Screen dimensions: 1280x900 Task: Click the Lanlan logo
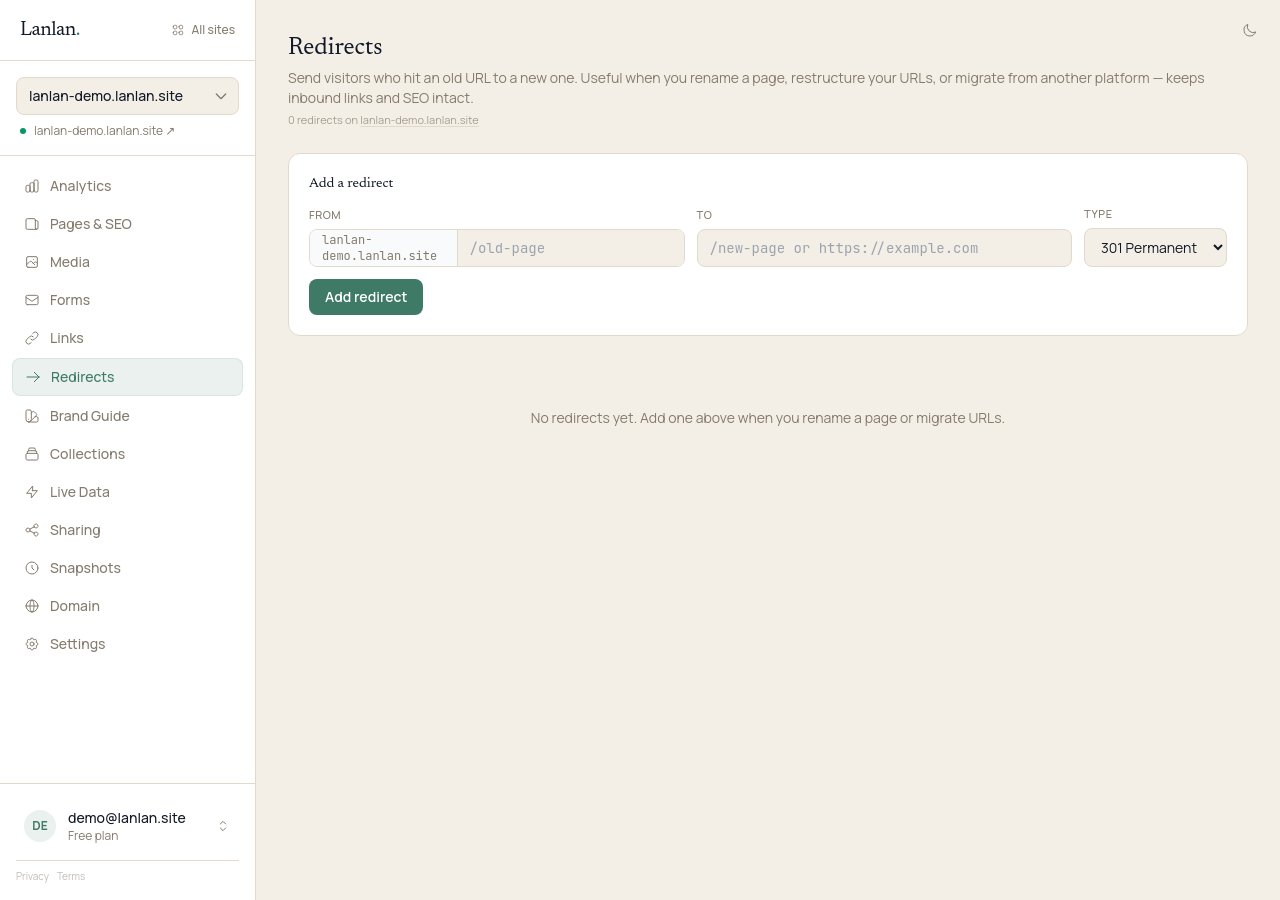pos(50,29)
